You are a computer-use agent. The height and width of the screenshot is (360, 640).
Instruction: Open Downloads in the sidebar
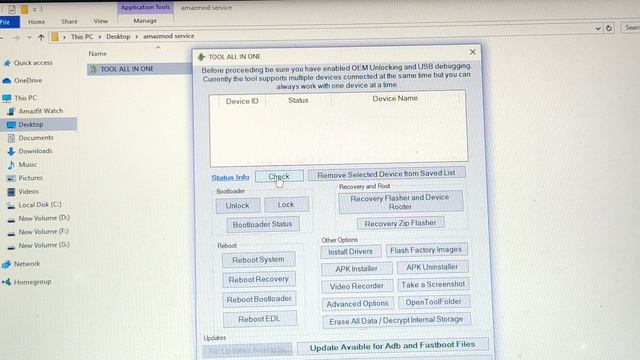pyautogui.click(x=36, y=151)
